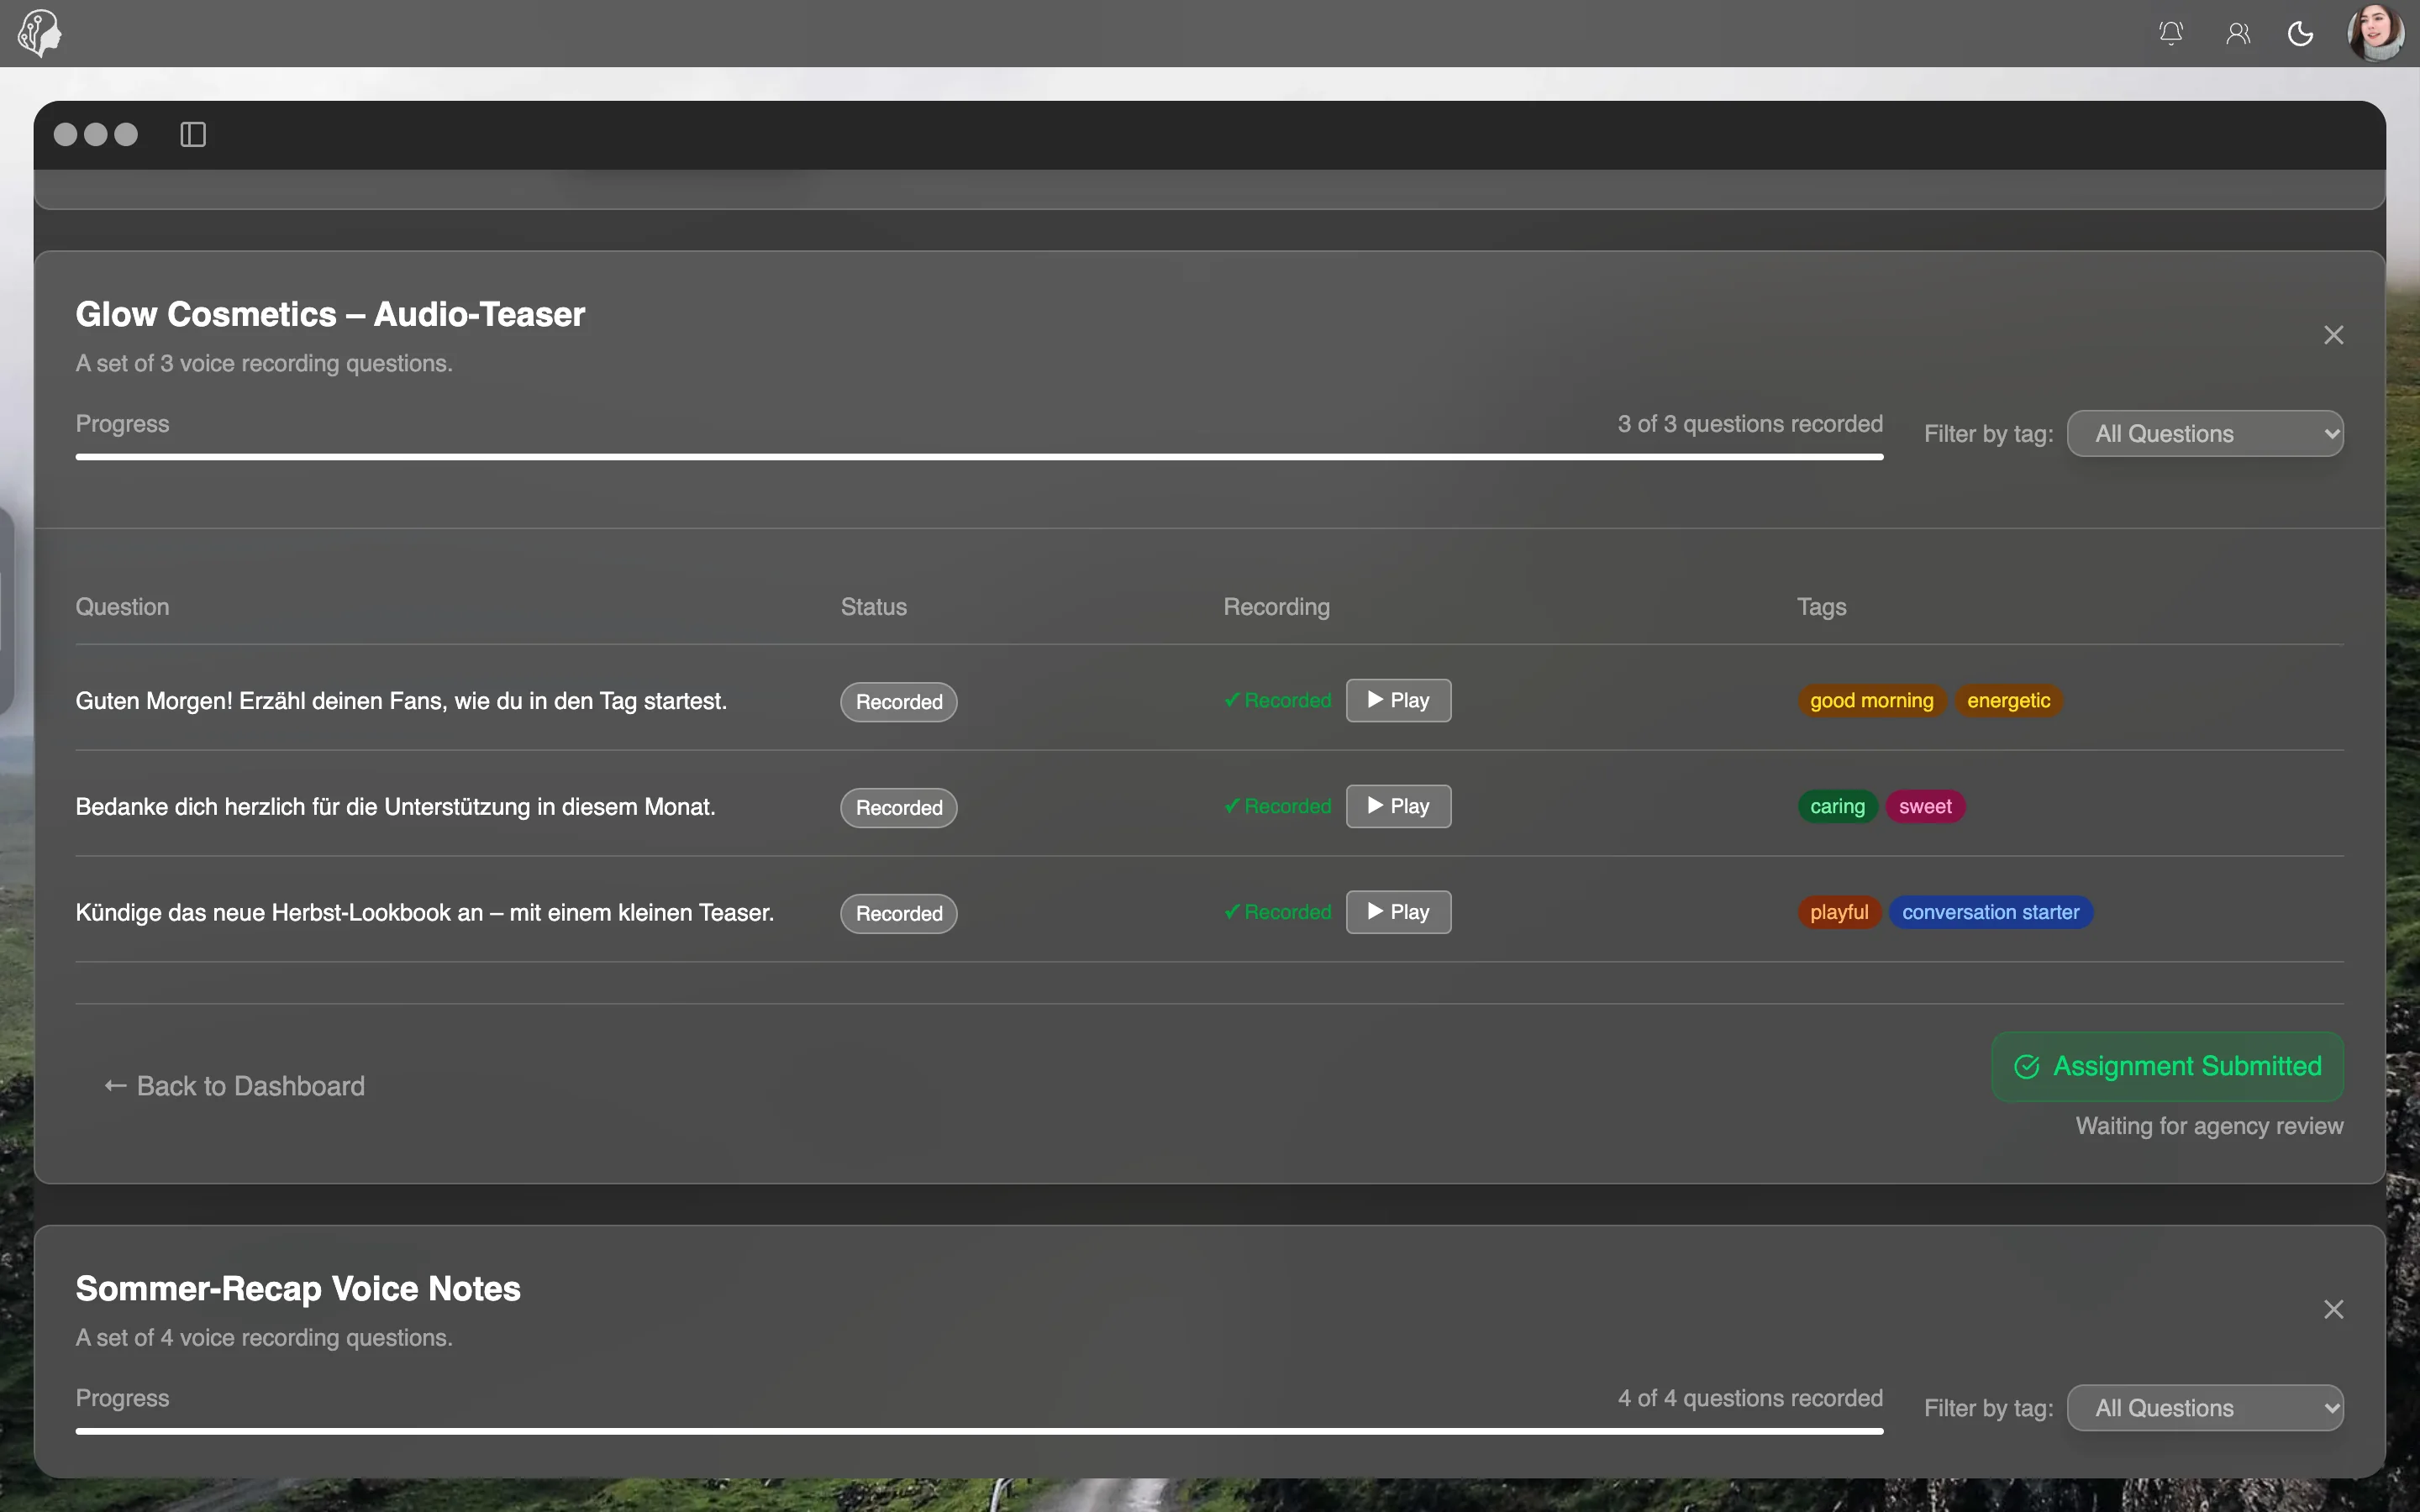Close the Sommer-Recap Voice Notes card
2420x1512 pixels.
click(2334, 1309)
